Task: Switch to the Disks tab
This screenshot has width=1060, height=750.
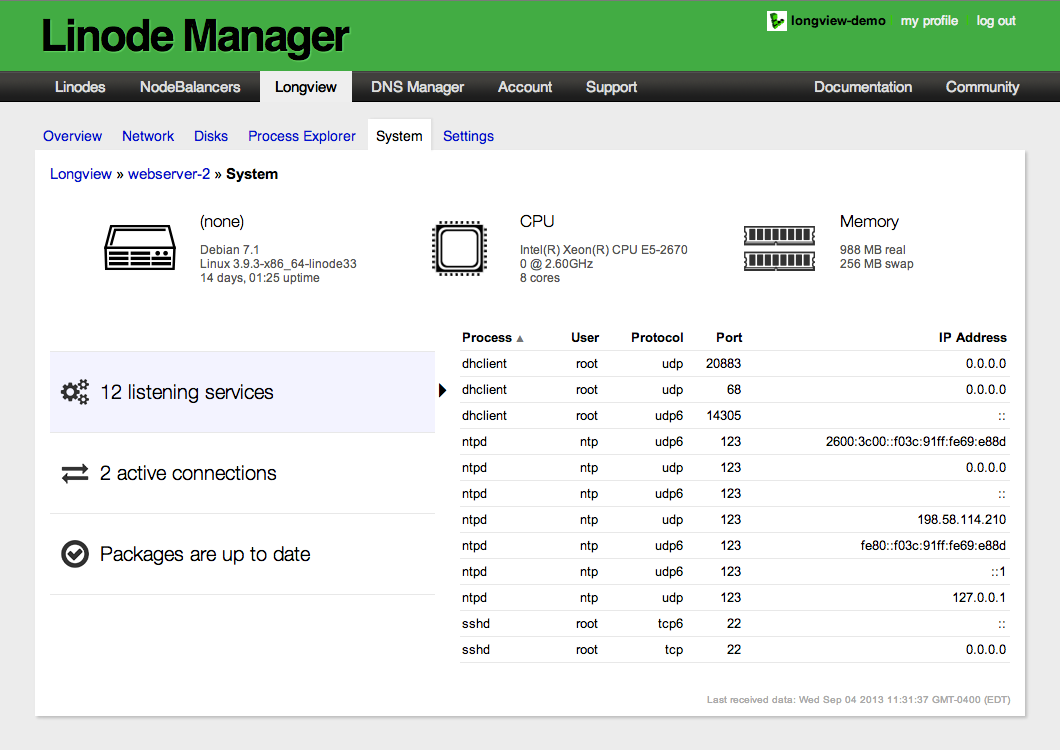Action: coord(211,136)
